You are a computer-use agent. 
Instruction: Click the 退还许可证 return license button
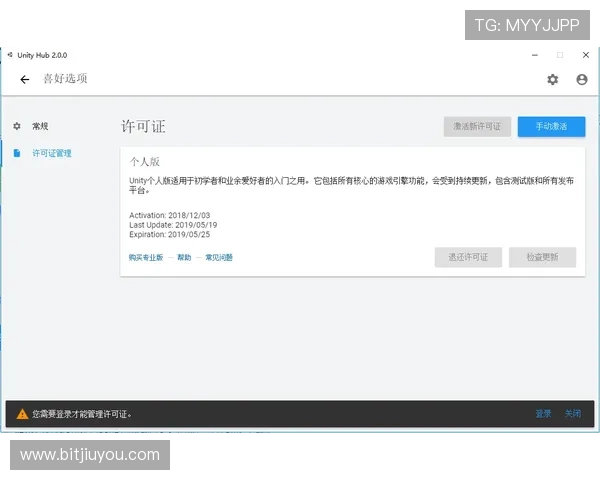(x=468, y=257)
